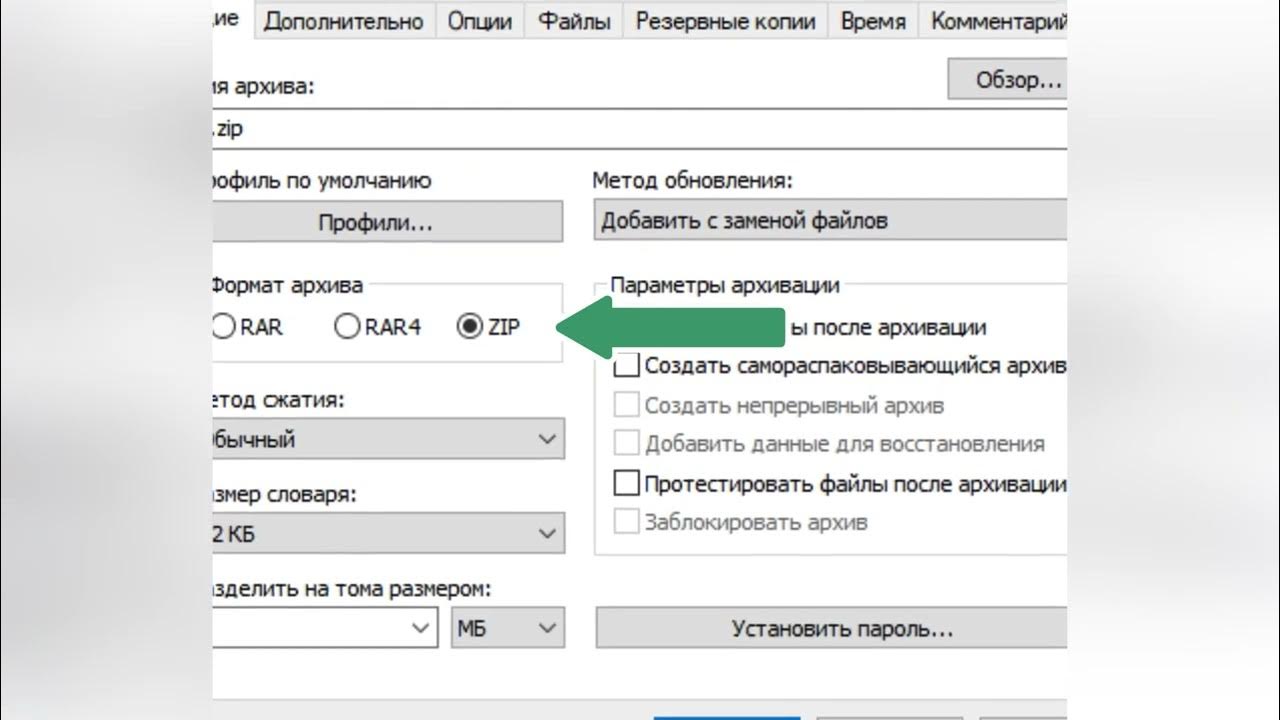Open the Метод обновления dropdown
The image size is (1280, 720).
830,221
